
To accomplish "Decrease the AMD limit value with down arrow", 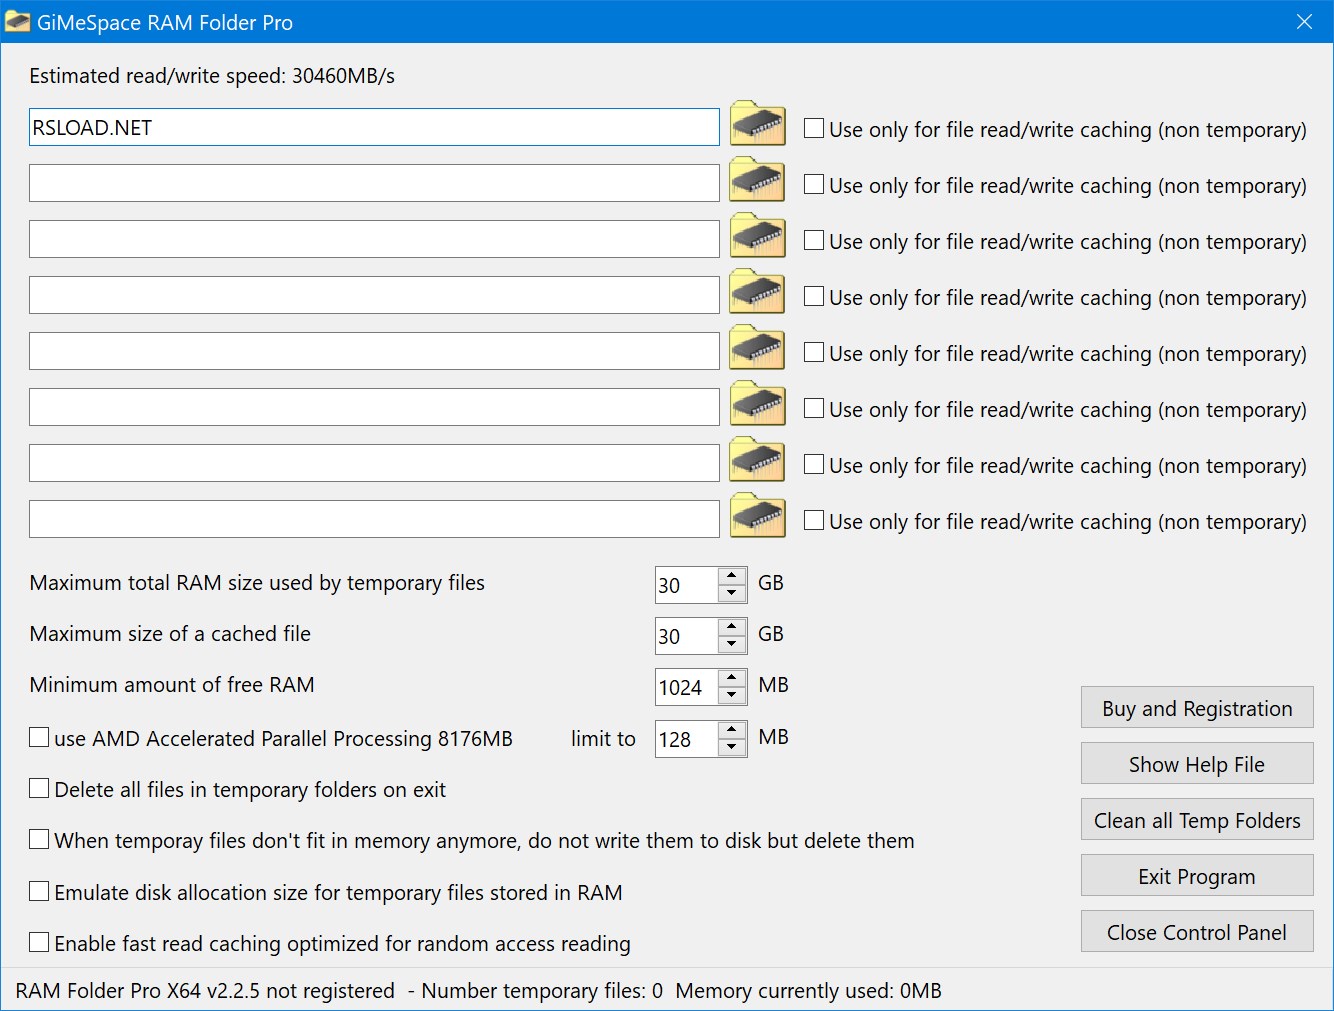I will [732, 747].
